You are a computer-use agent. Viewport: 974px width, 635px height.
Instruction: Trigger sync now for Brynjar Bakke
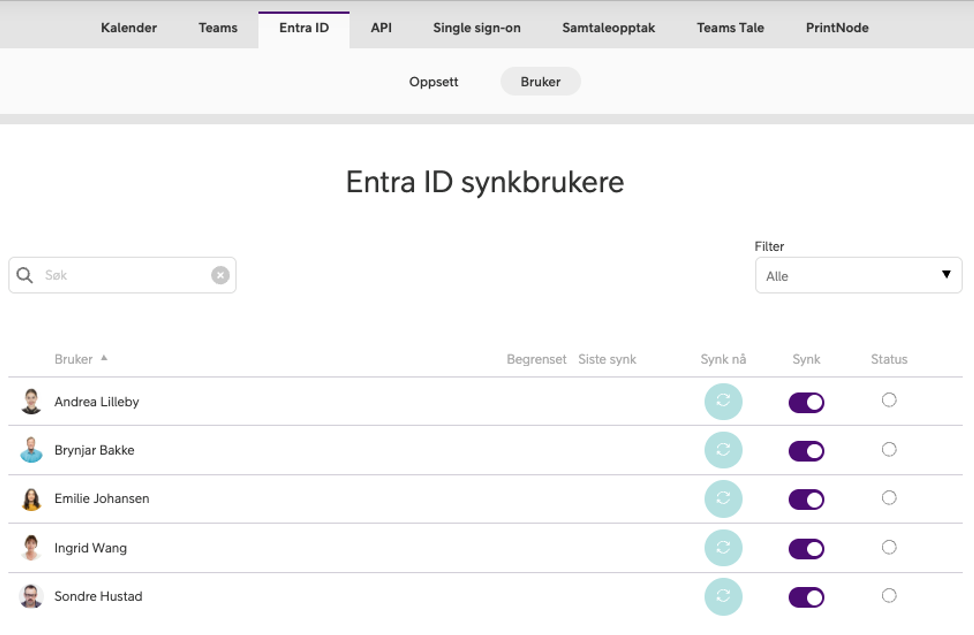723,450
